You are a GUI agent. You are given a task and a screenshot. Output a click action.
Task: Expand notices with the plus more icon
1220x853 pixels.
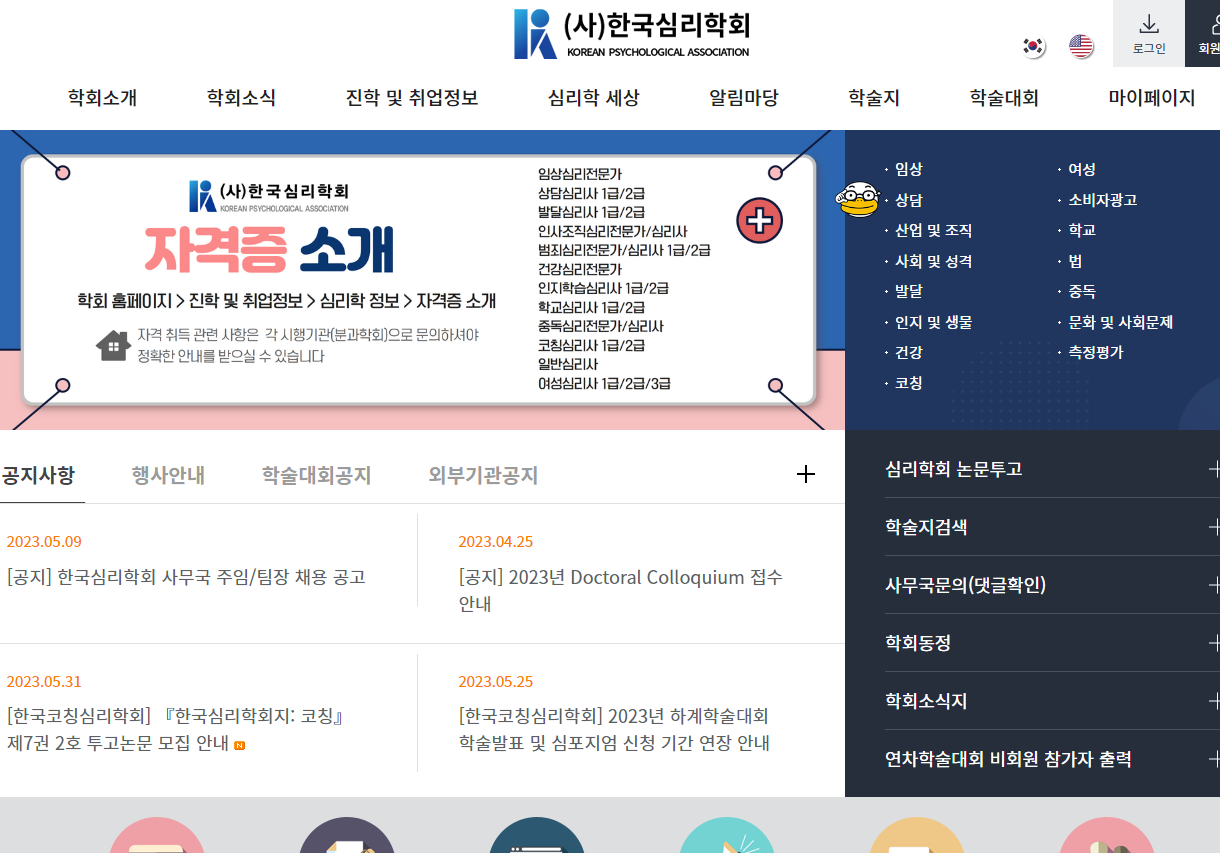pyautogui.click(x=806, y=474)
